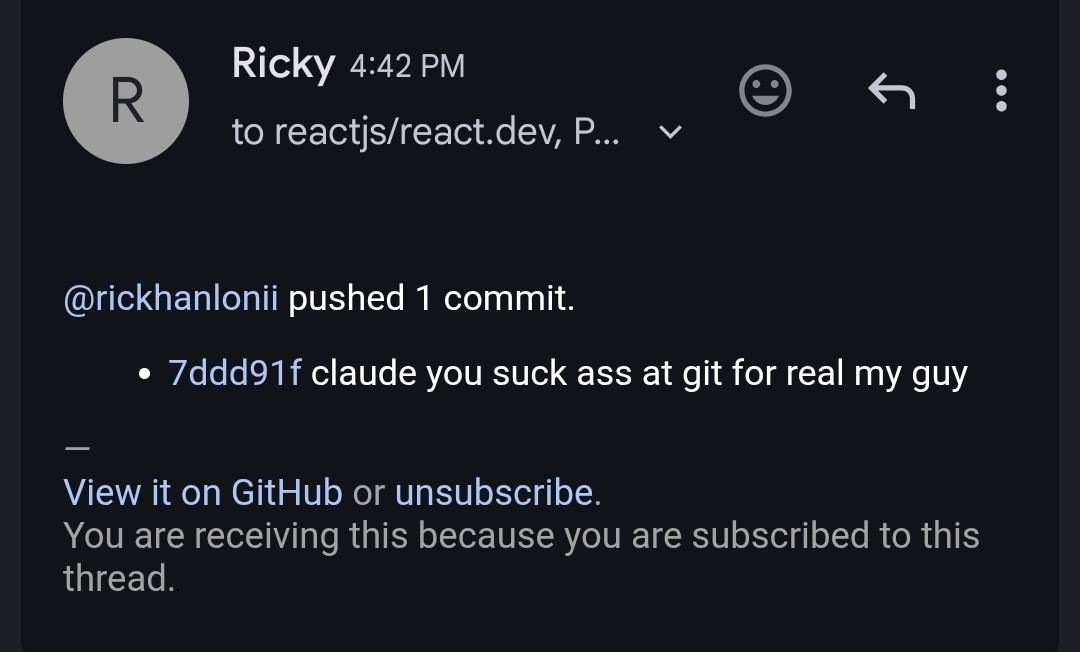Viewport: 1080px width, 652px height.
Task: Click the commit message starting with "claude you"
Action: 639,373
